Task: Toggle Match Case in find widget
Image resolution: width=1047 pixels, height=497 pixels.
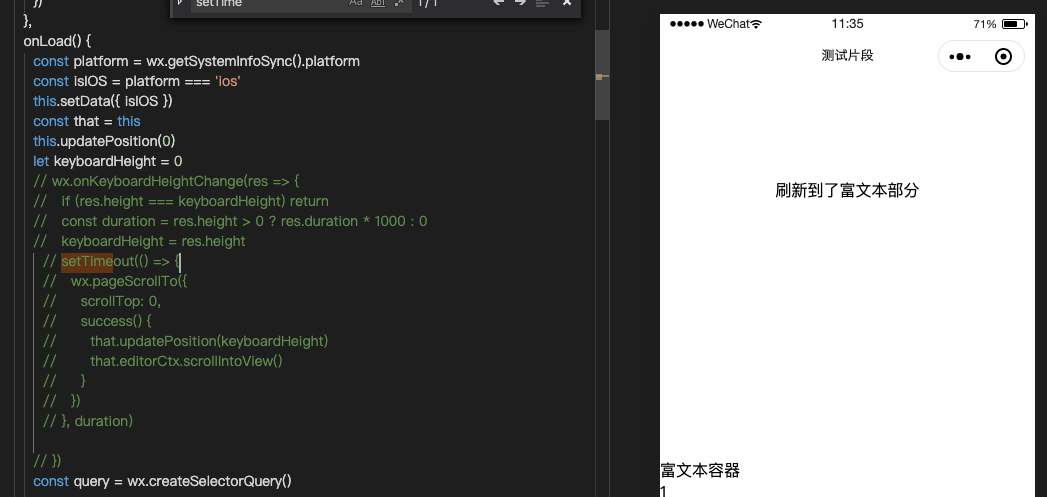Action: [x=356, y=3]
